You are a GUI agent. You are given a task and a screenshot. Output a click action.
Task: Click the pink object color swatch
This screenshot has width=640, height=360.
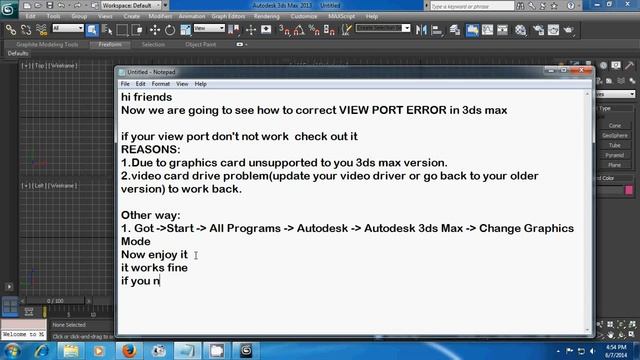629,190
